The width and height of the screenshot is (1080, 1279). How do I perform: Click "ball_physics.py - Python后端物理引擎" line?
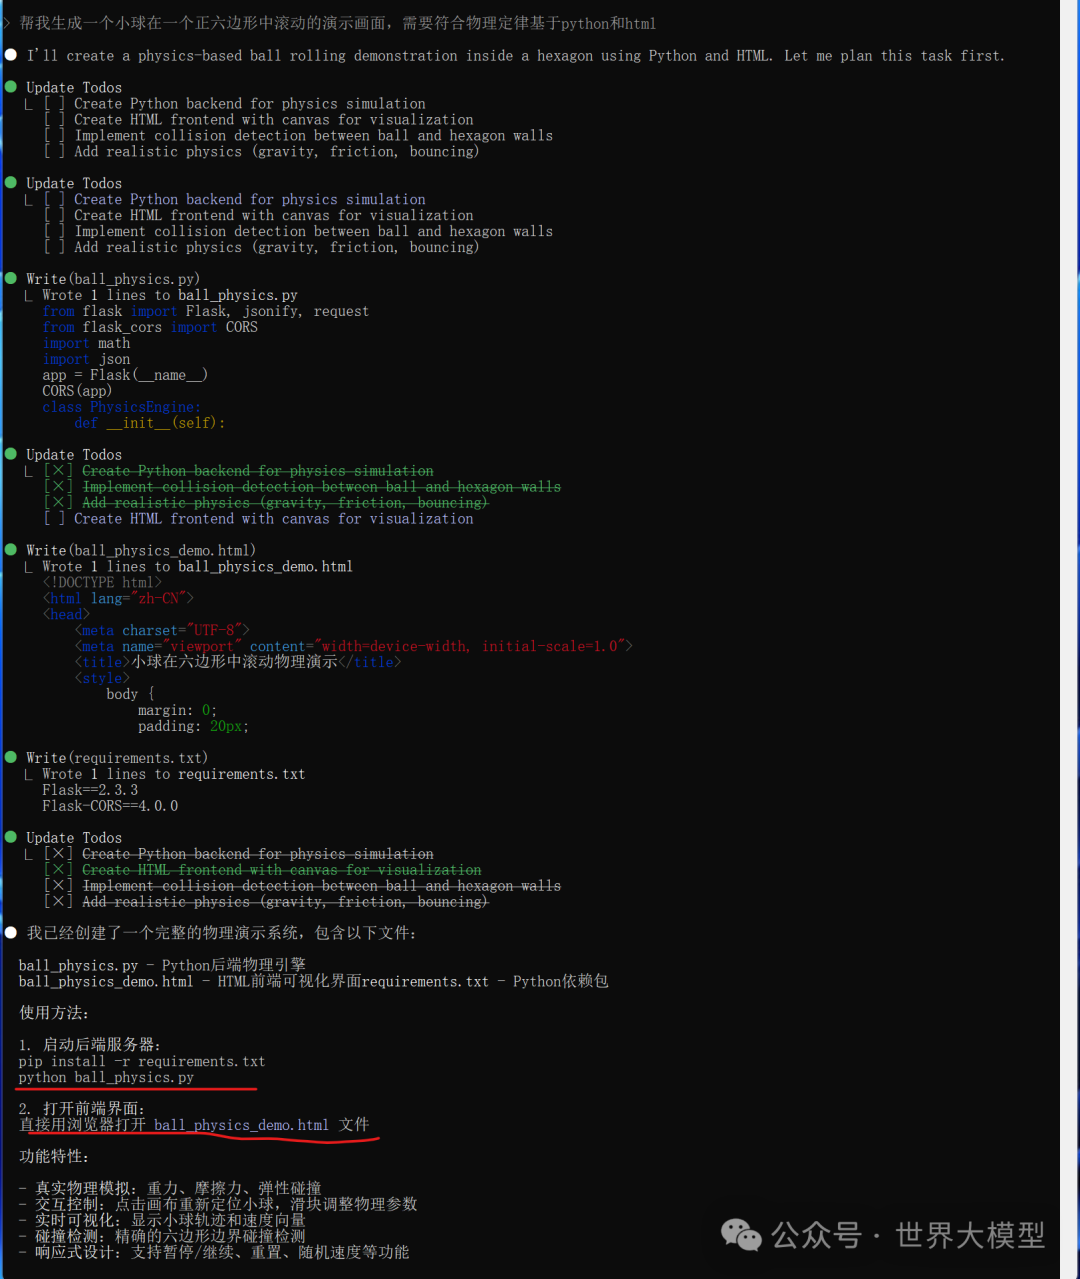pos(162,966)
